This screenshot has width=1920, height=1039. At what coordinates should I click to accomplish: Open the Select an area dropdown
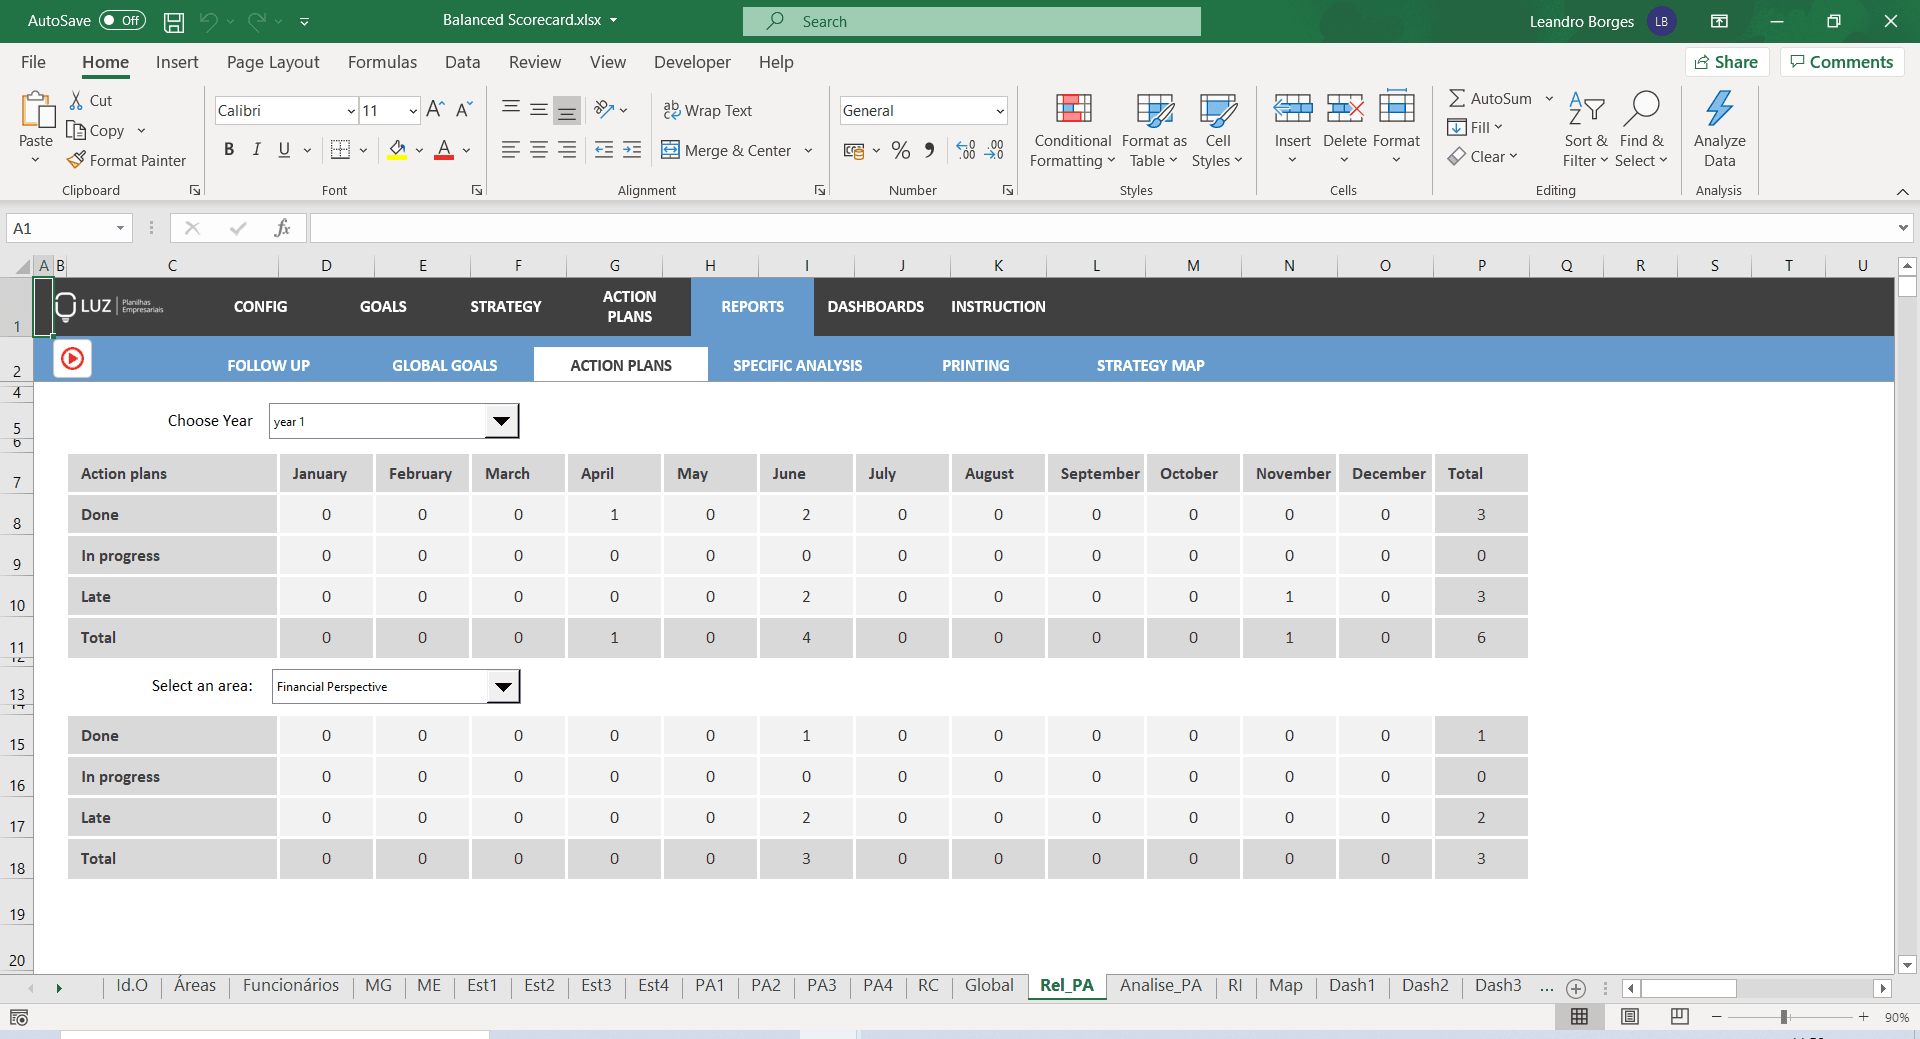[504, 687]
